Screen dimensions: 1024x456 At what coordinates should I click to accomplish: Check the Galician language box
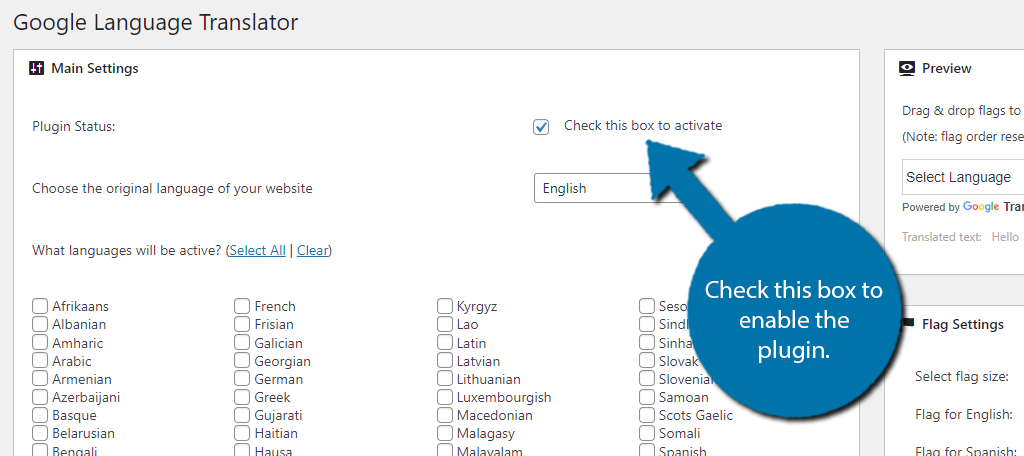[242, 342]
